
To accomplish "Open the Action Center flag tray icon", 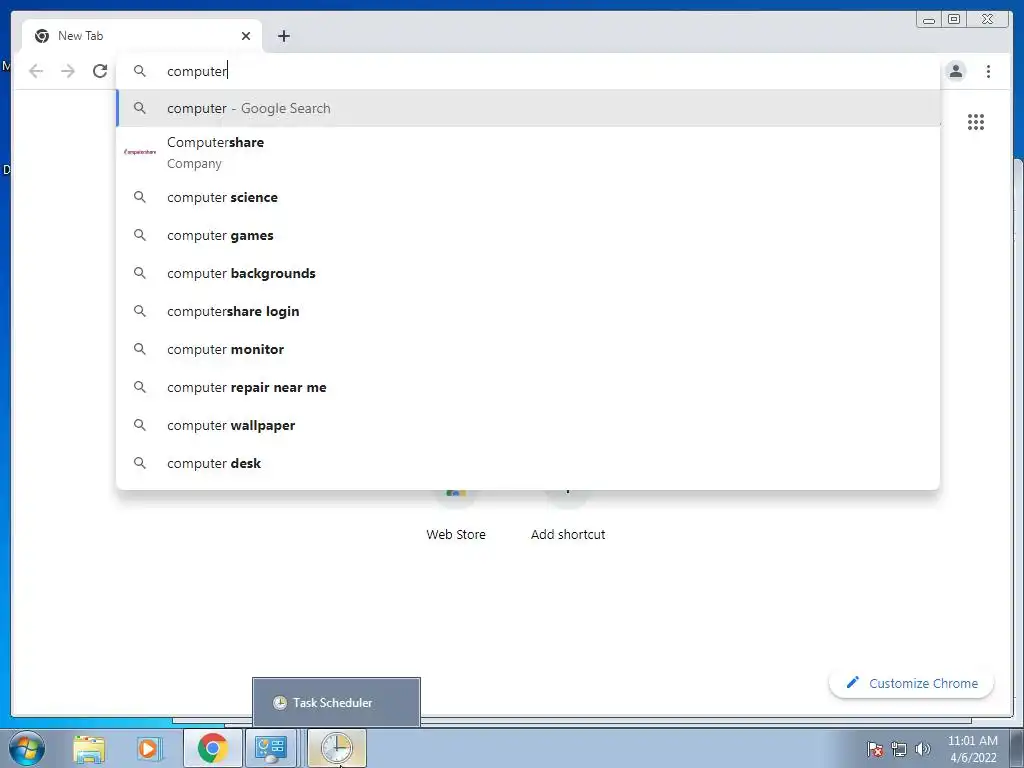I will click(875, 749).
